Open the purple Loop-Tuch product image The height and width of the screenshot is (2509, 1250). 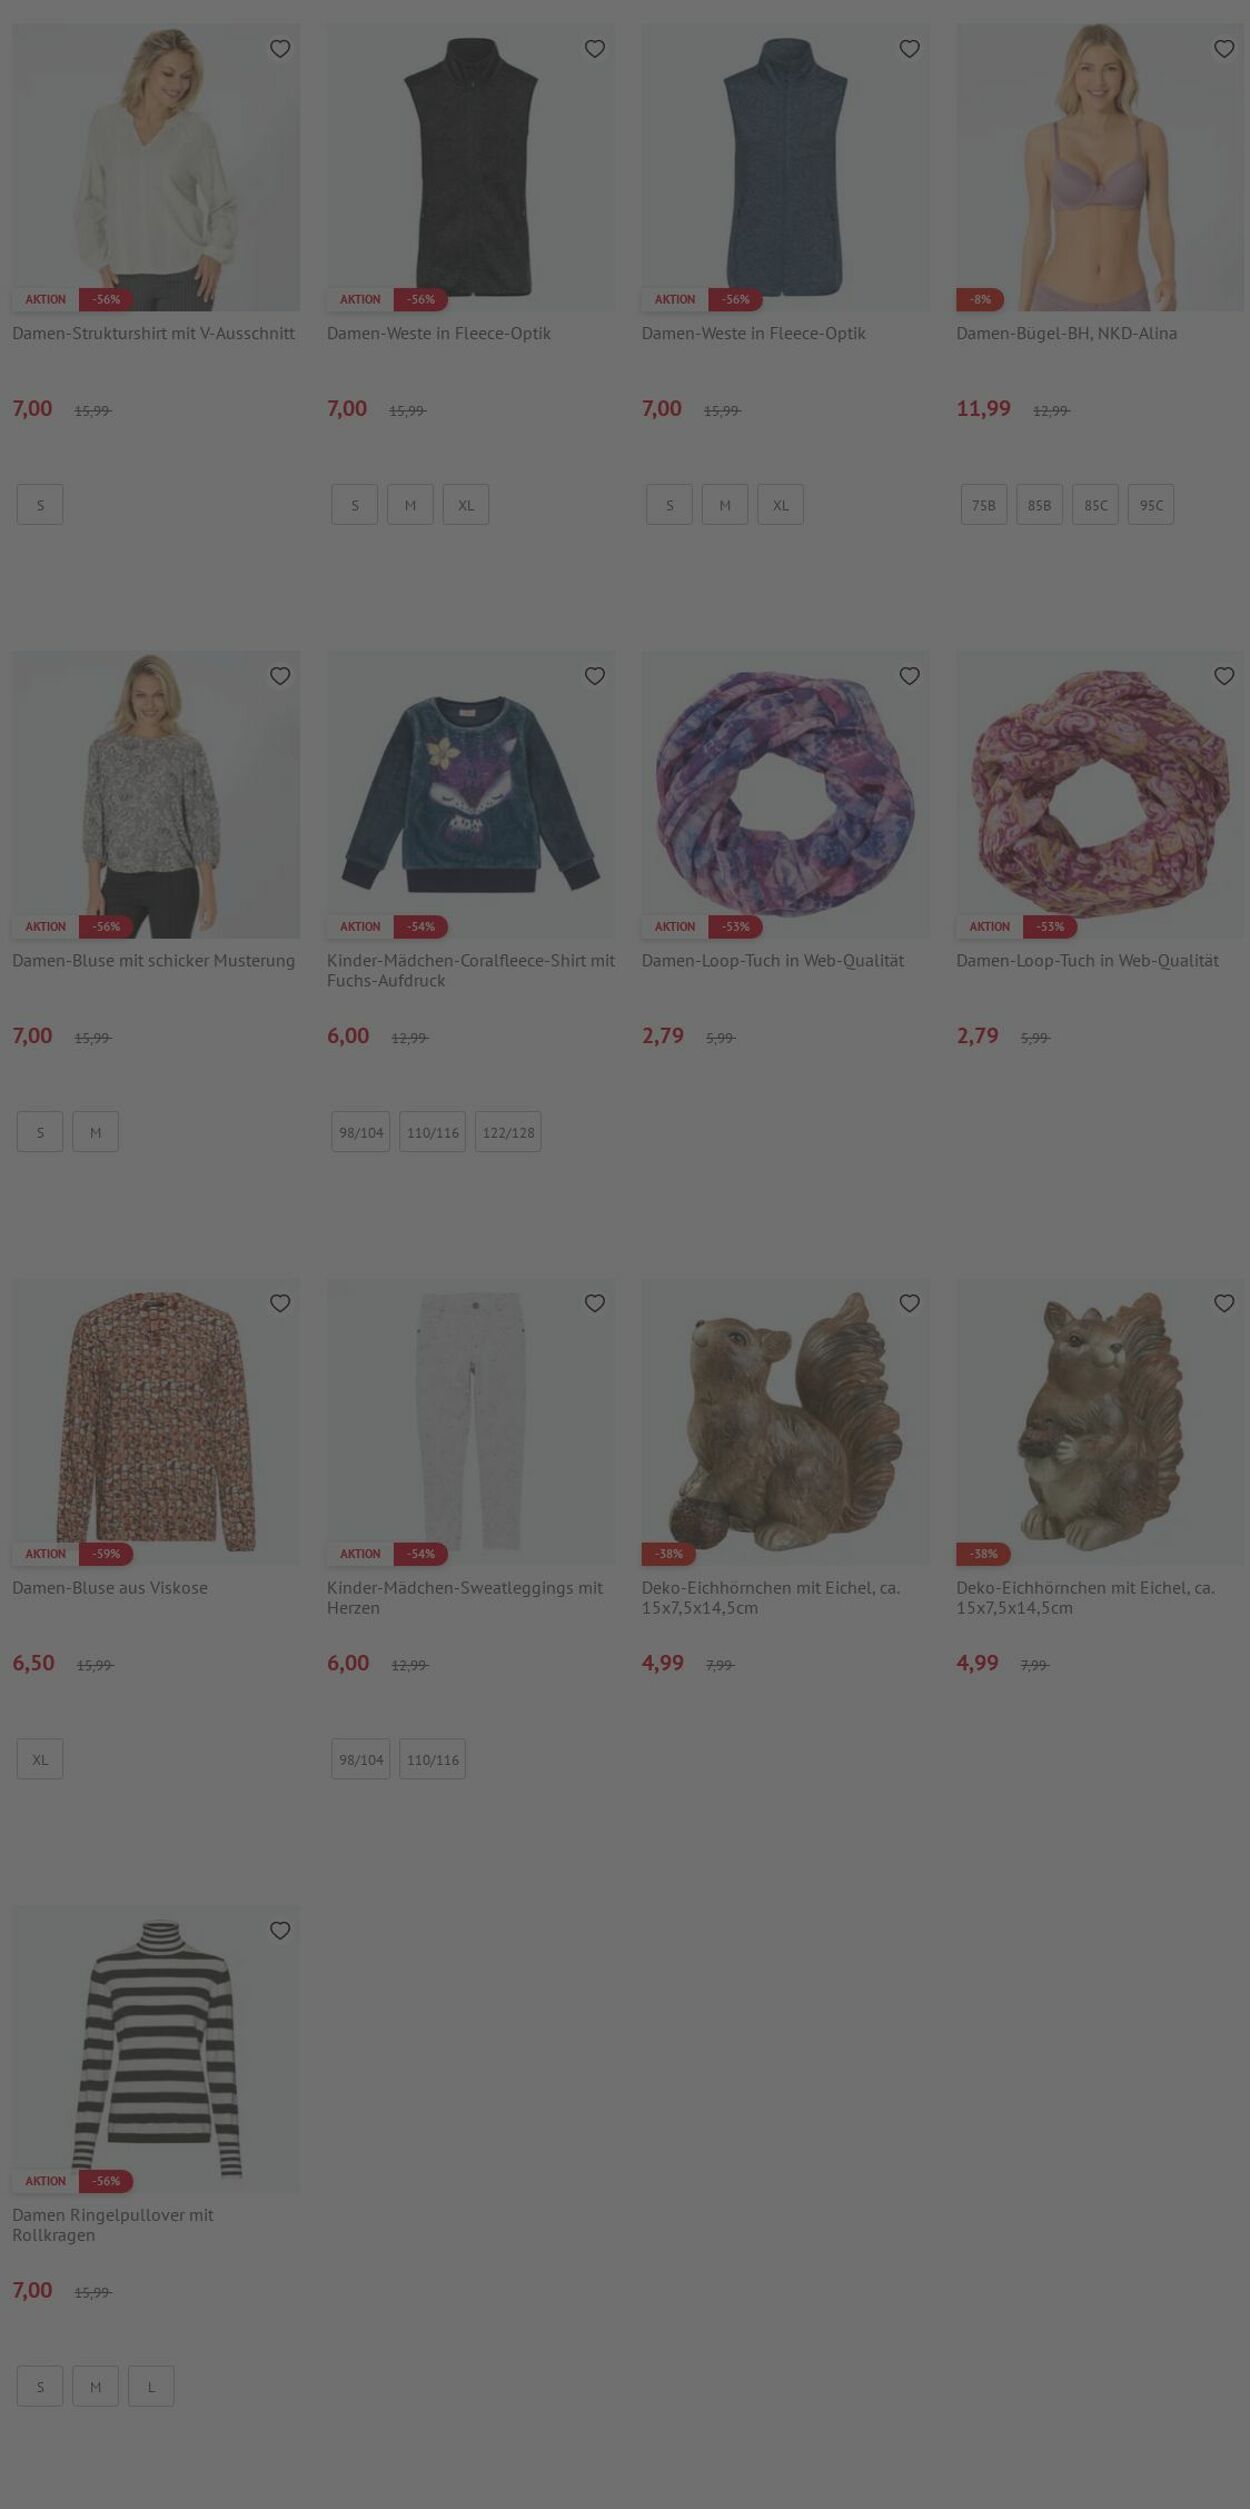click(785, 795)
